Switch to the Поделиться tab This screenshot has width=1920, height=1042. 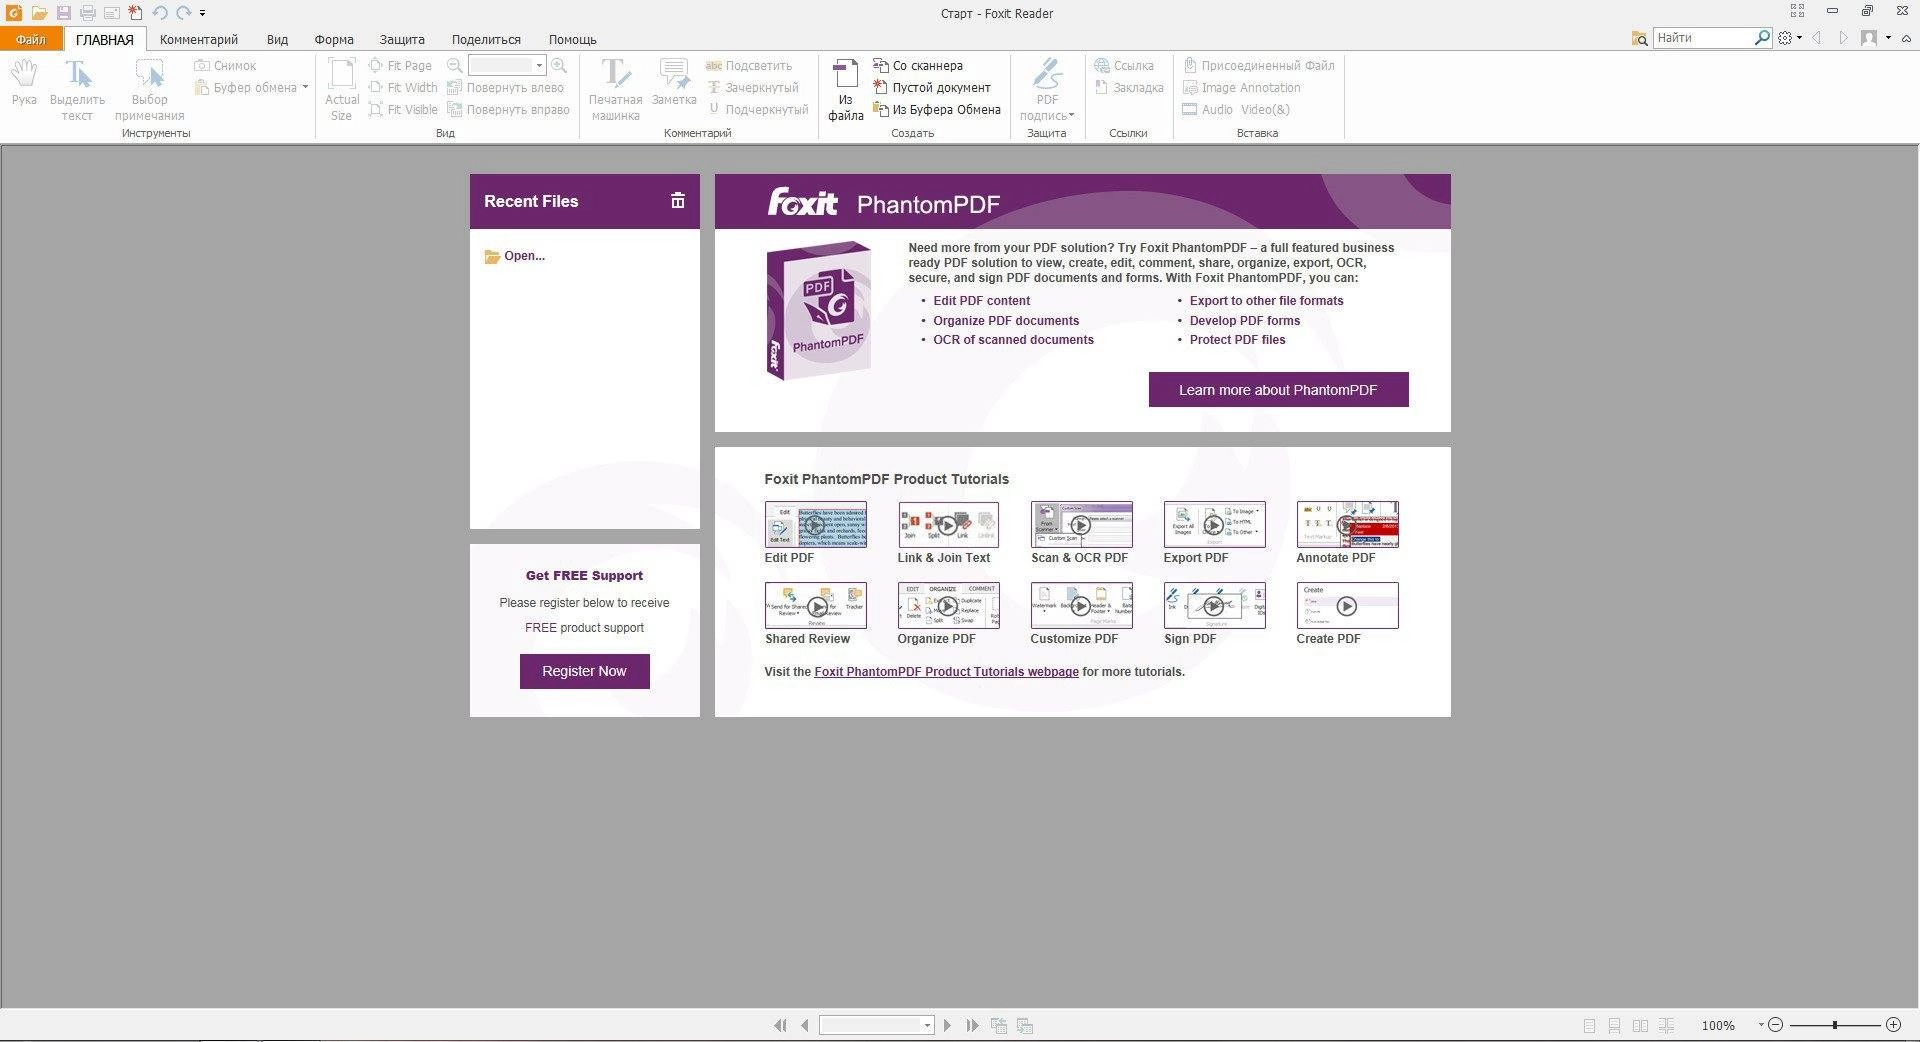point(486,40)
